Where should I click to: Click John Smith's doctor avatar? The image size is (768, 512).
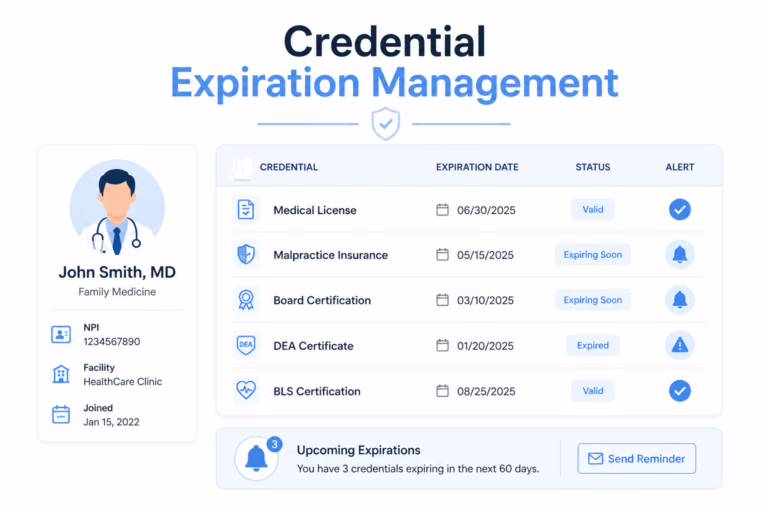coord(117,207)
